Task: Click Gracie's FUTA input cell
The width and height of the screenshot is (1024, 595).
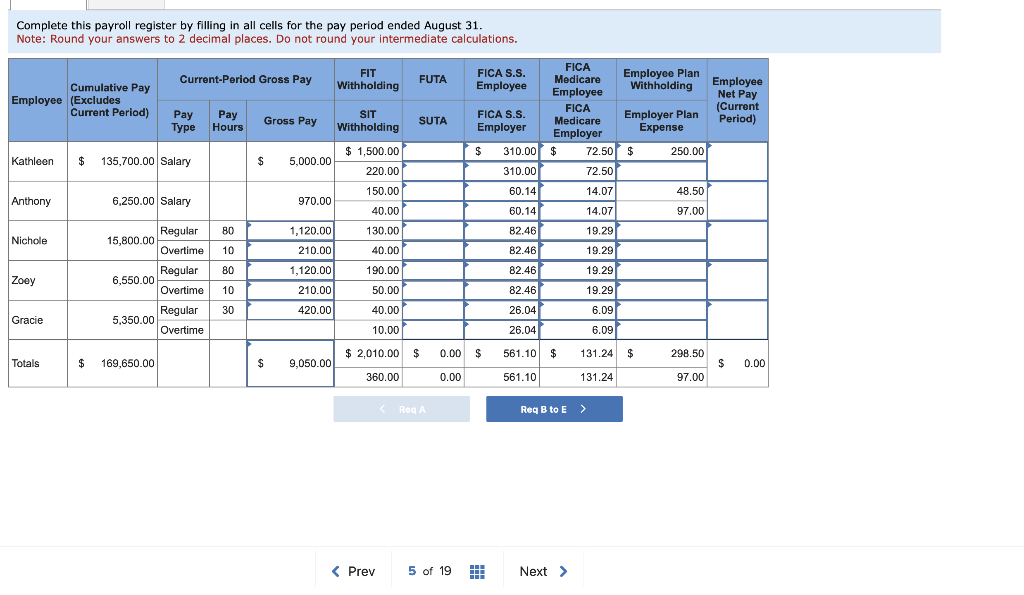Action: [433, 310]
